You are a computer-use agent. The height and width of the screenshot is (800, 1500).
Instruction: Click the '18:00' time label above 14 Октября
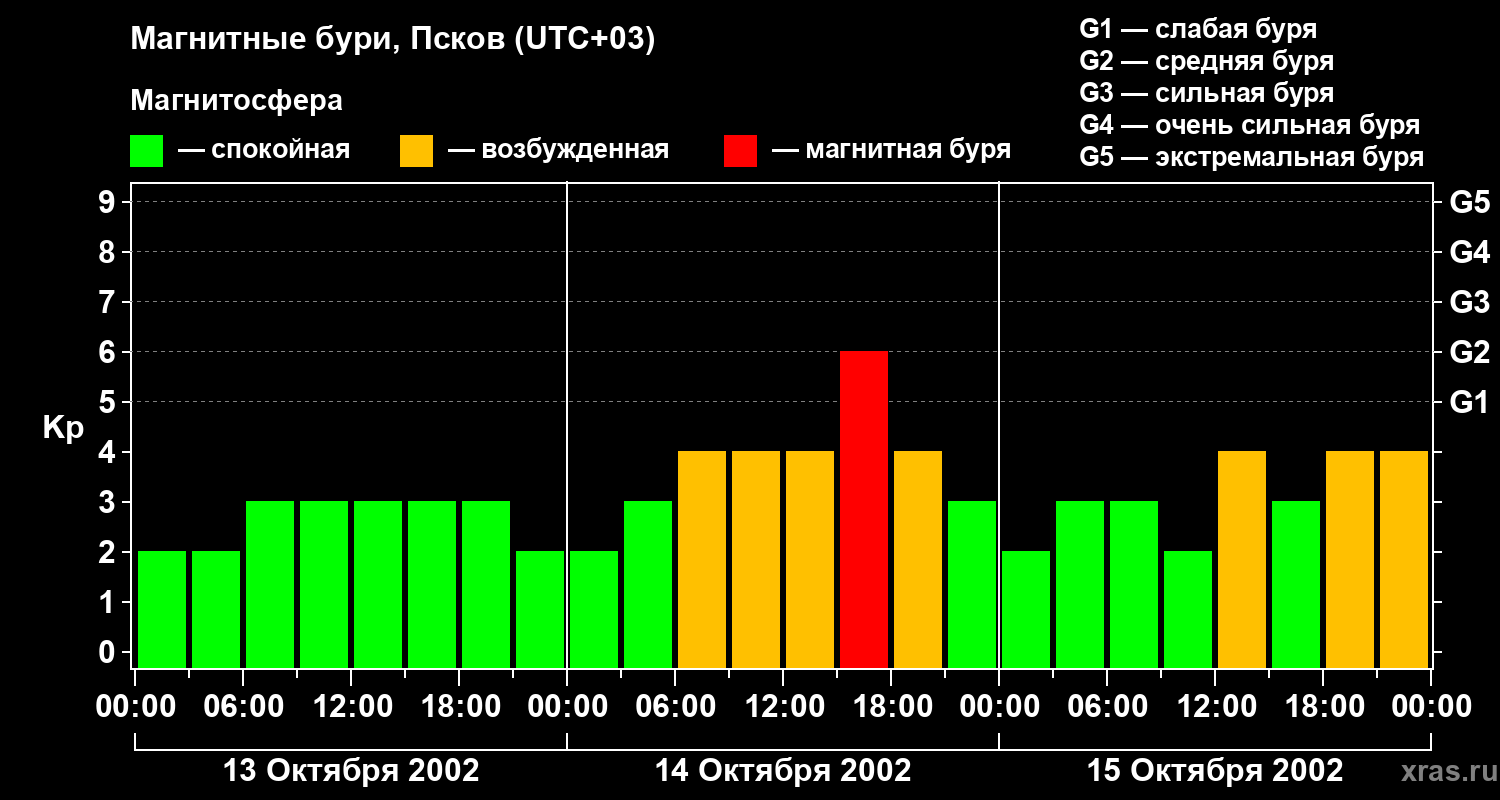[x=891, y=707]
